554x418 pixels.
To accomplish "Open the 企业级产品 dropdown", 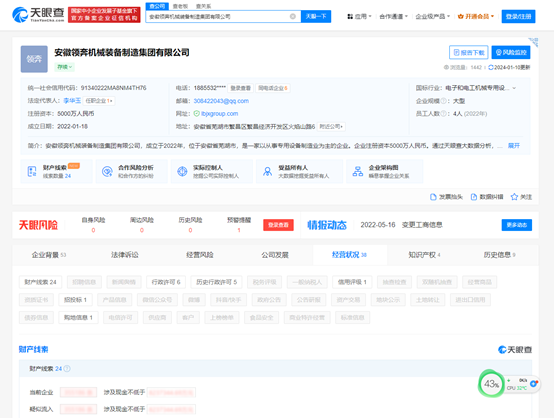I will pyautogui.click(x=432, y=16).
